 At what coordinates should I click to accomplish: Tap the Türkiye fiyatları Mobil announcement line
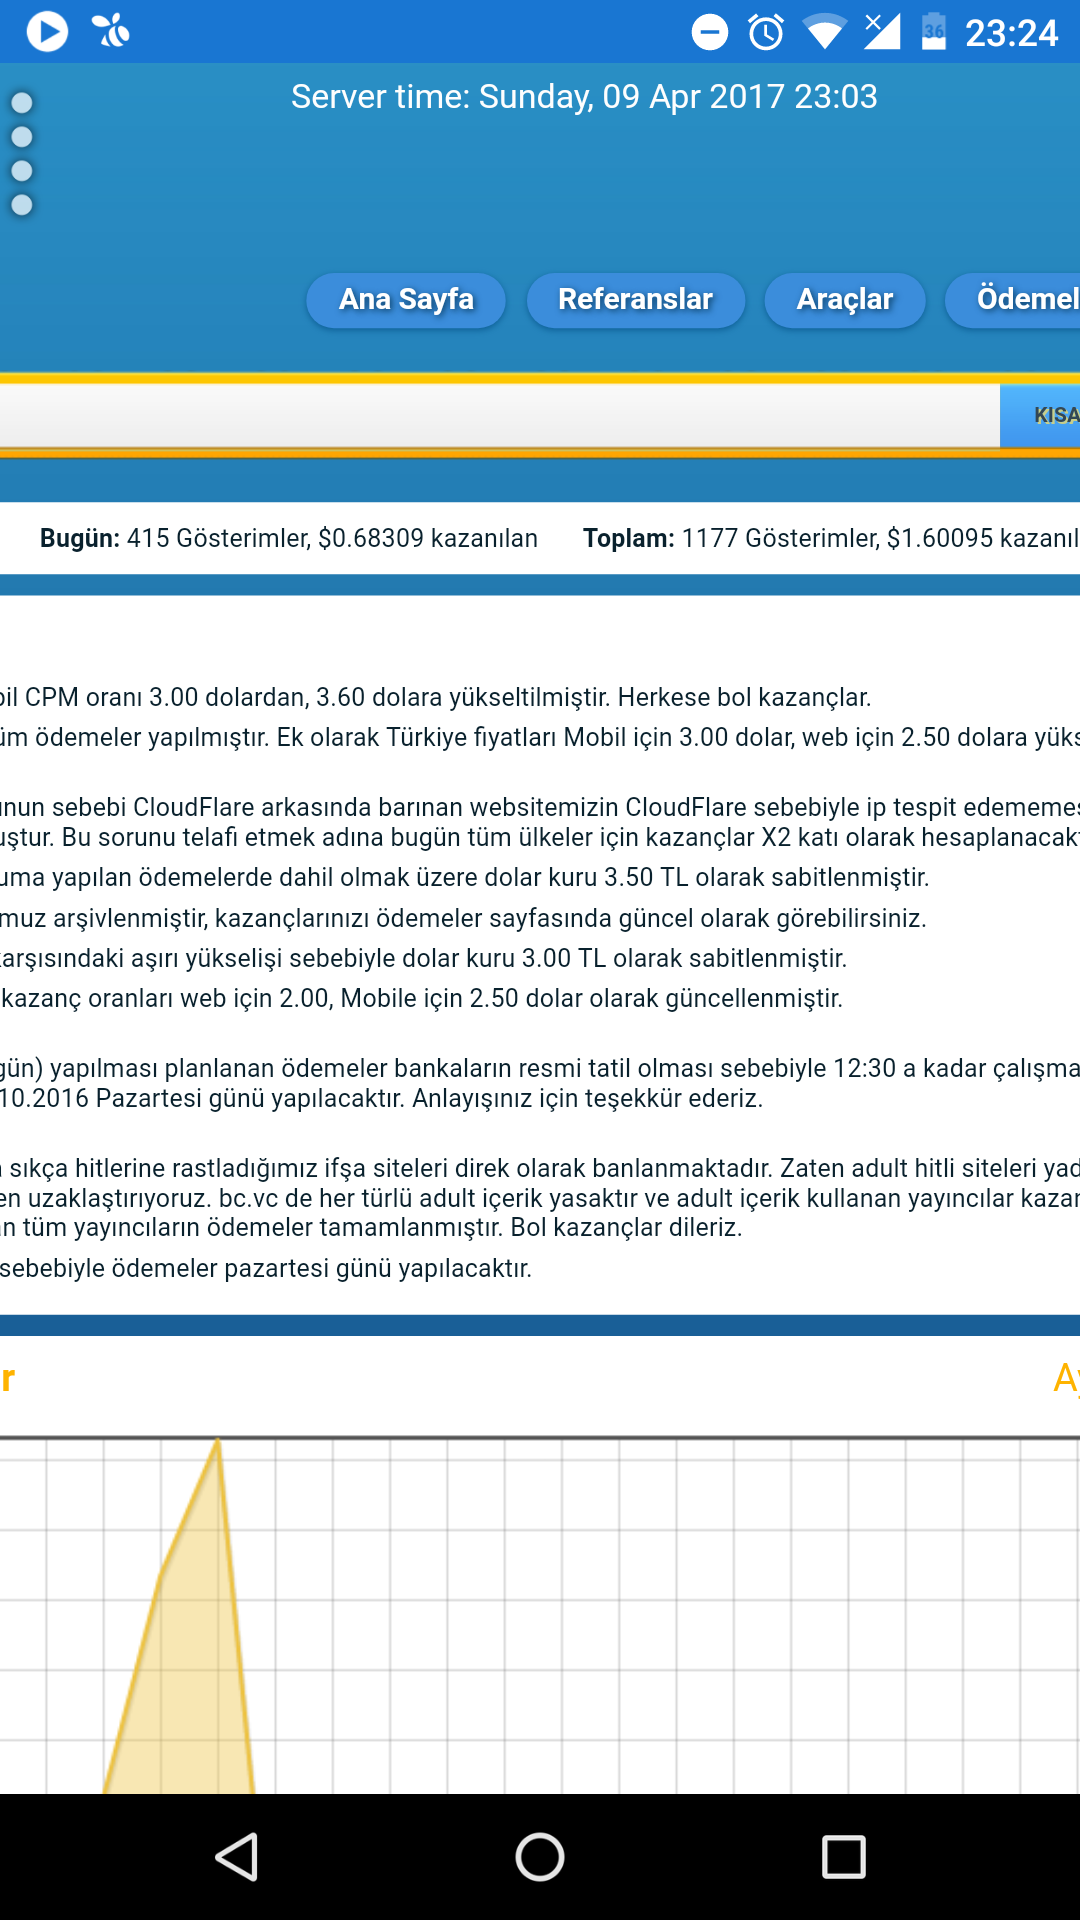click(540, 737)
